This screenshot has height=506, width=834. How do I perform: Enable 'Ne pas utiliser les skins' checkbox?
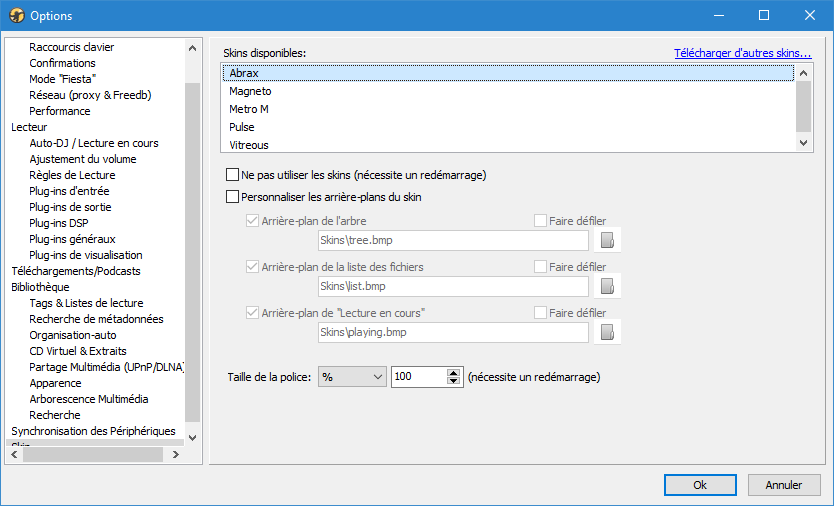(x=234, y=175)
